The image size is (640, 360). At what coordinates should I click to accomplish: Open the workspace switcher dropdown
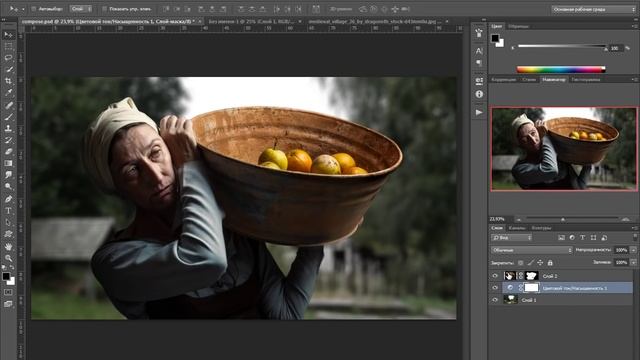point(593,9)
